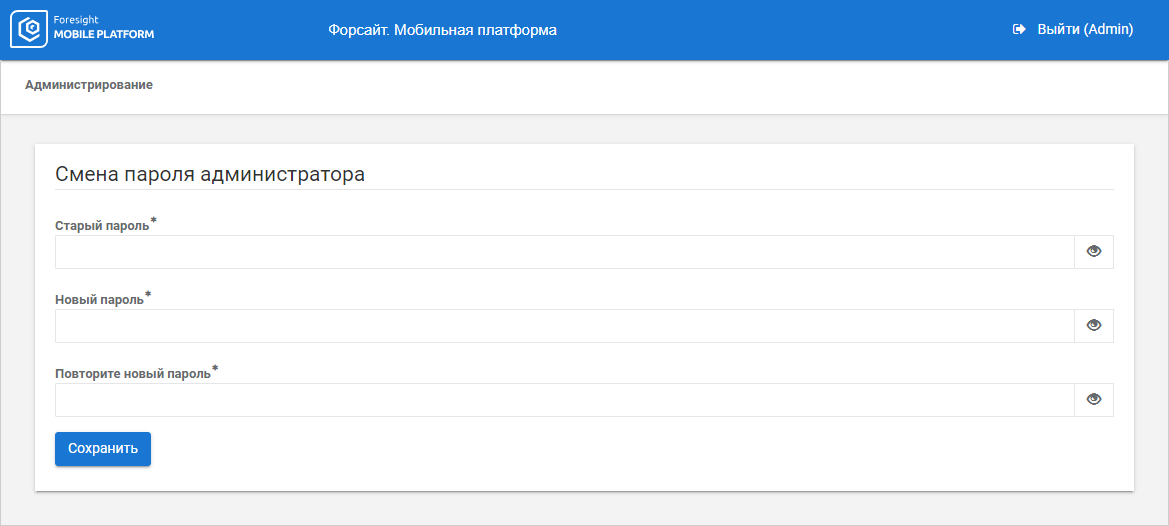Click the Повторите новый пароль label
Viewport: 1169px width, 526px height.
pyautogui.click(x=133, y=374)
